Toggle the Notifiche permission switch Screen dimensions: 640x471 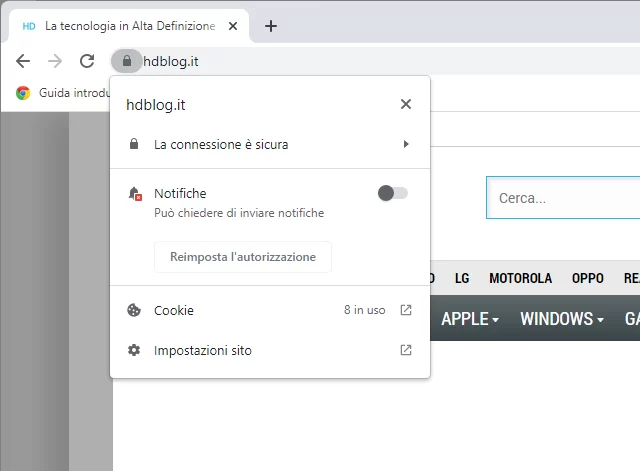tap(392, 193)
